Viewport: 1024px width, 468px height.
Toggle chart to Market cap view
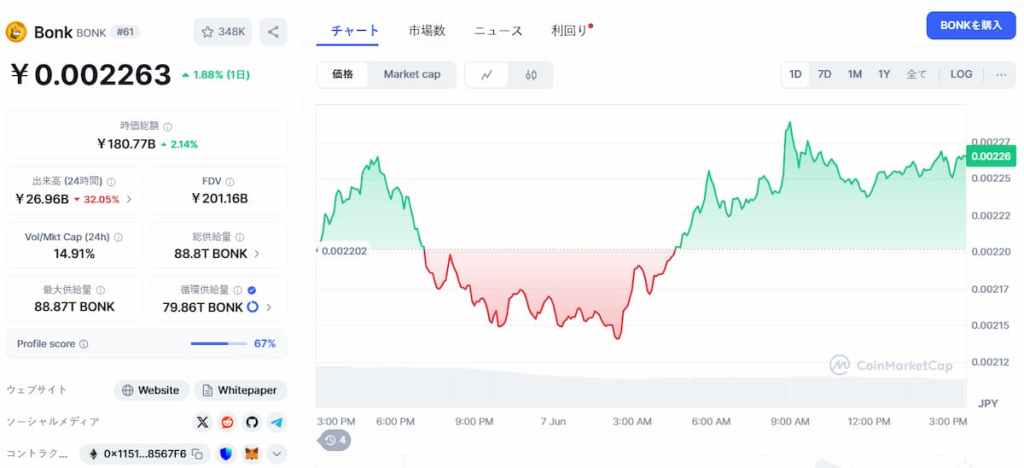(412, 74)
